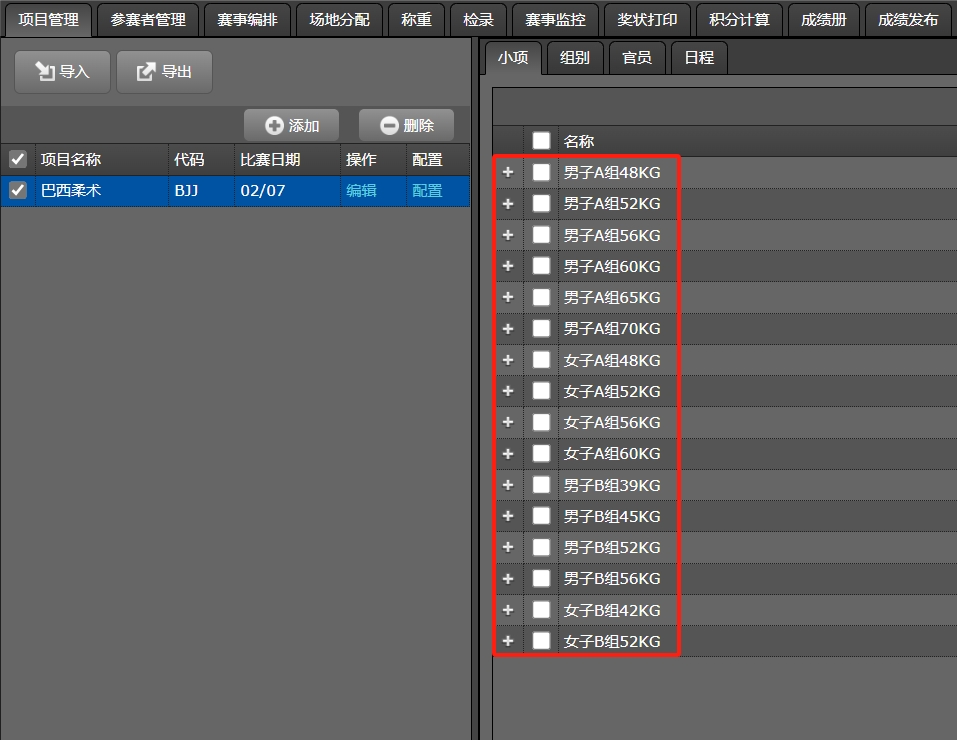Tick the select-all checkbox beside 名称
Viewport: 957px width, 740px height.
[541, 141]
